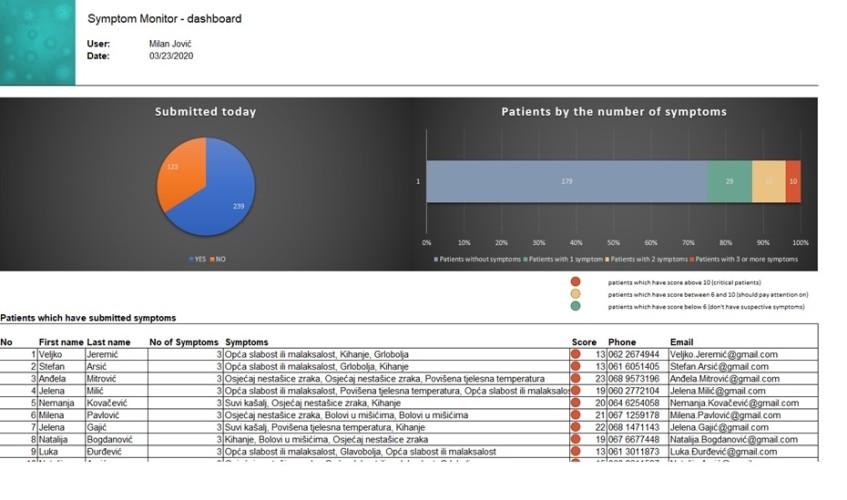Viewport: 847px width, 500px height.
Task: Click the 'No of Symptoms' column header
Action: point(183,342)
